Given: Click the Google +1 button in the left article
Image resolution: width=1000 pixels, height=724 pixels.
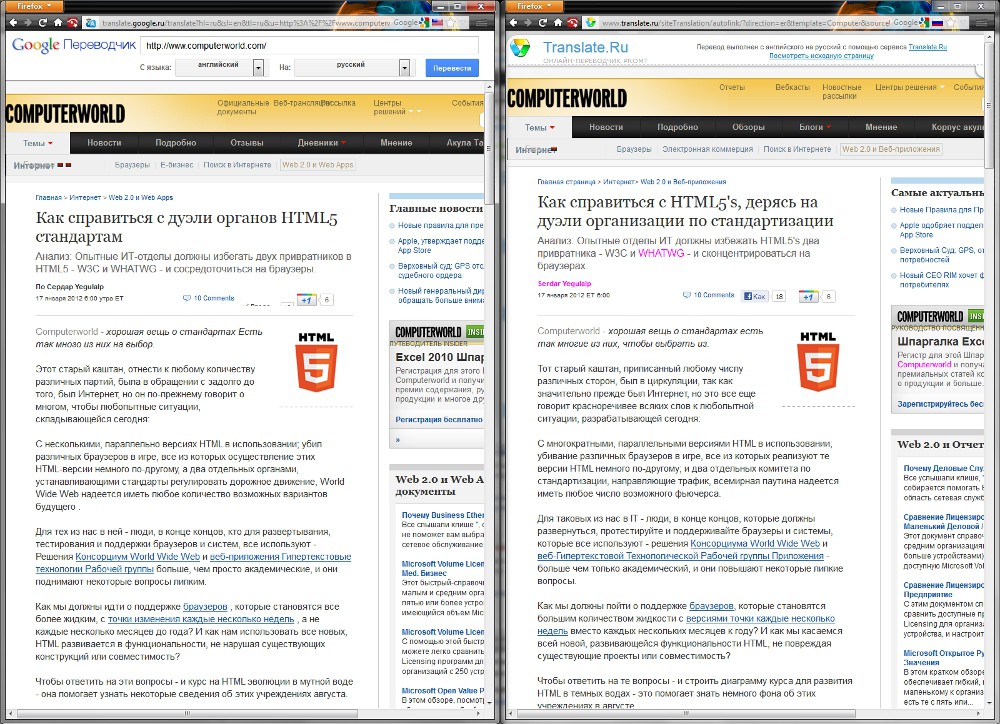Looking at the screenshot, I should coord(307,299).
